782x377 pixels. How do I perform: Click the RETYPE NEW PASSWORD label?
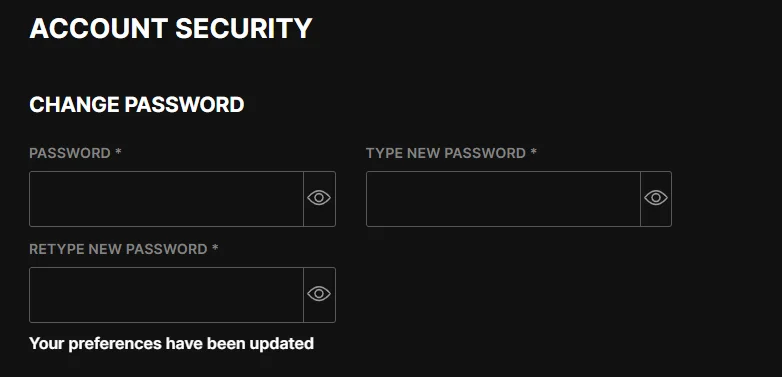pyautogui.click(x=118, y=249)
